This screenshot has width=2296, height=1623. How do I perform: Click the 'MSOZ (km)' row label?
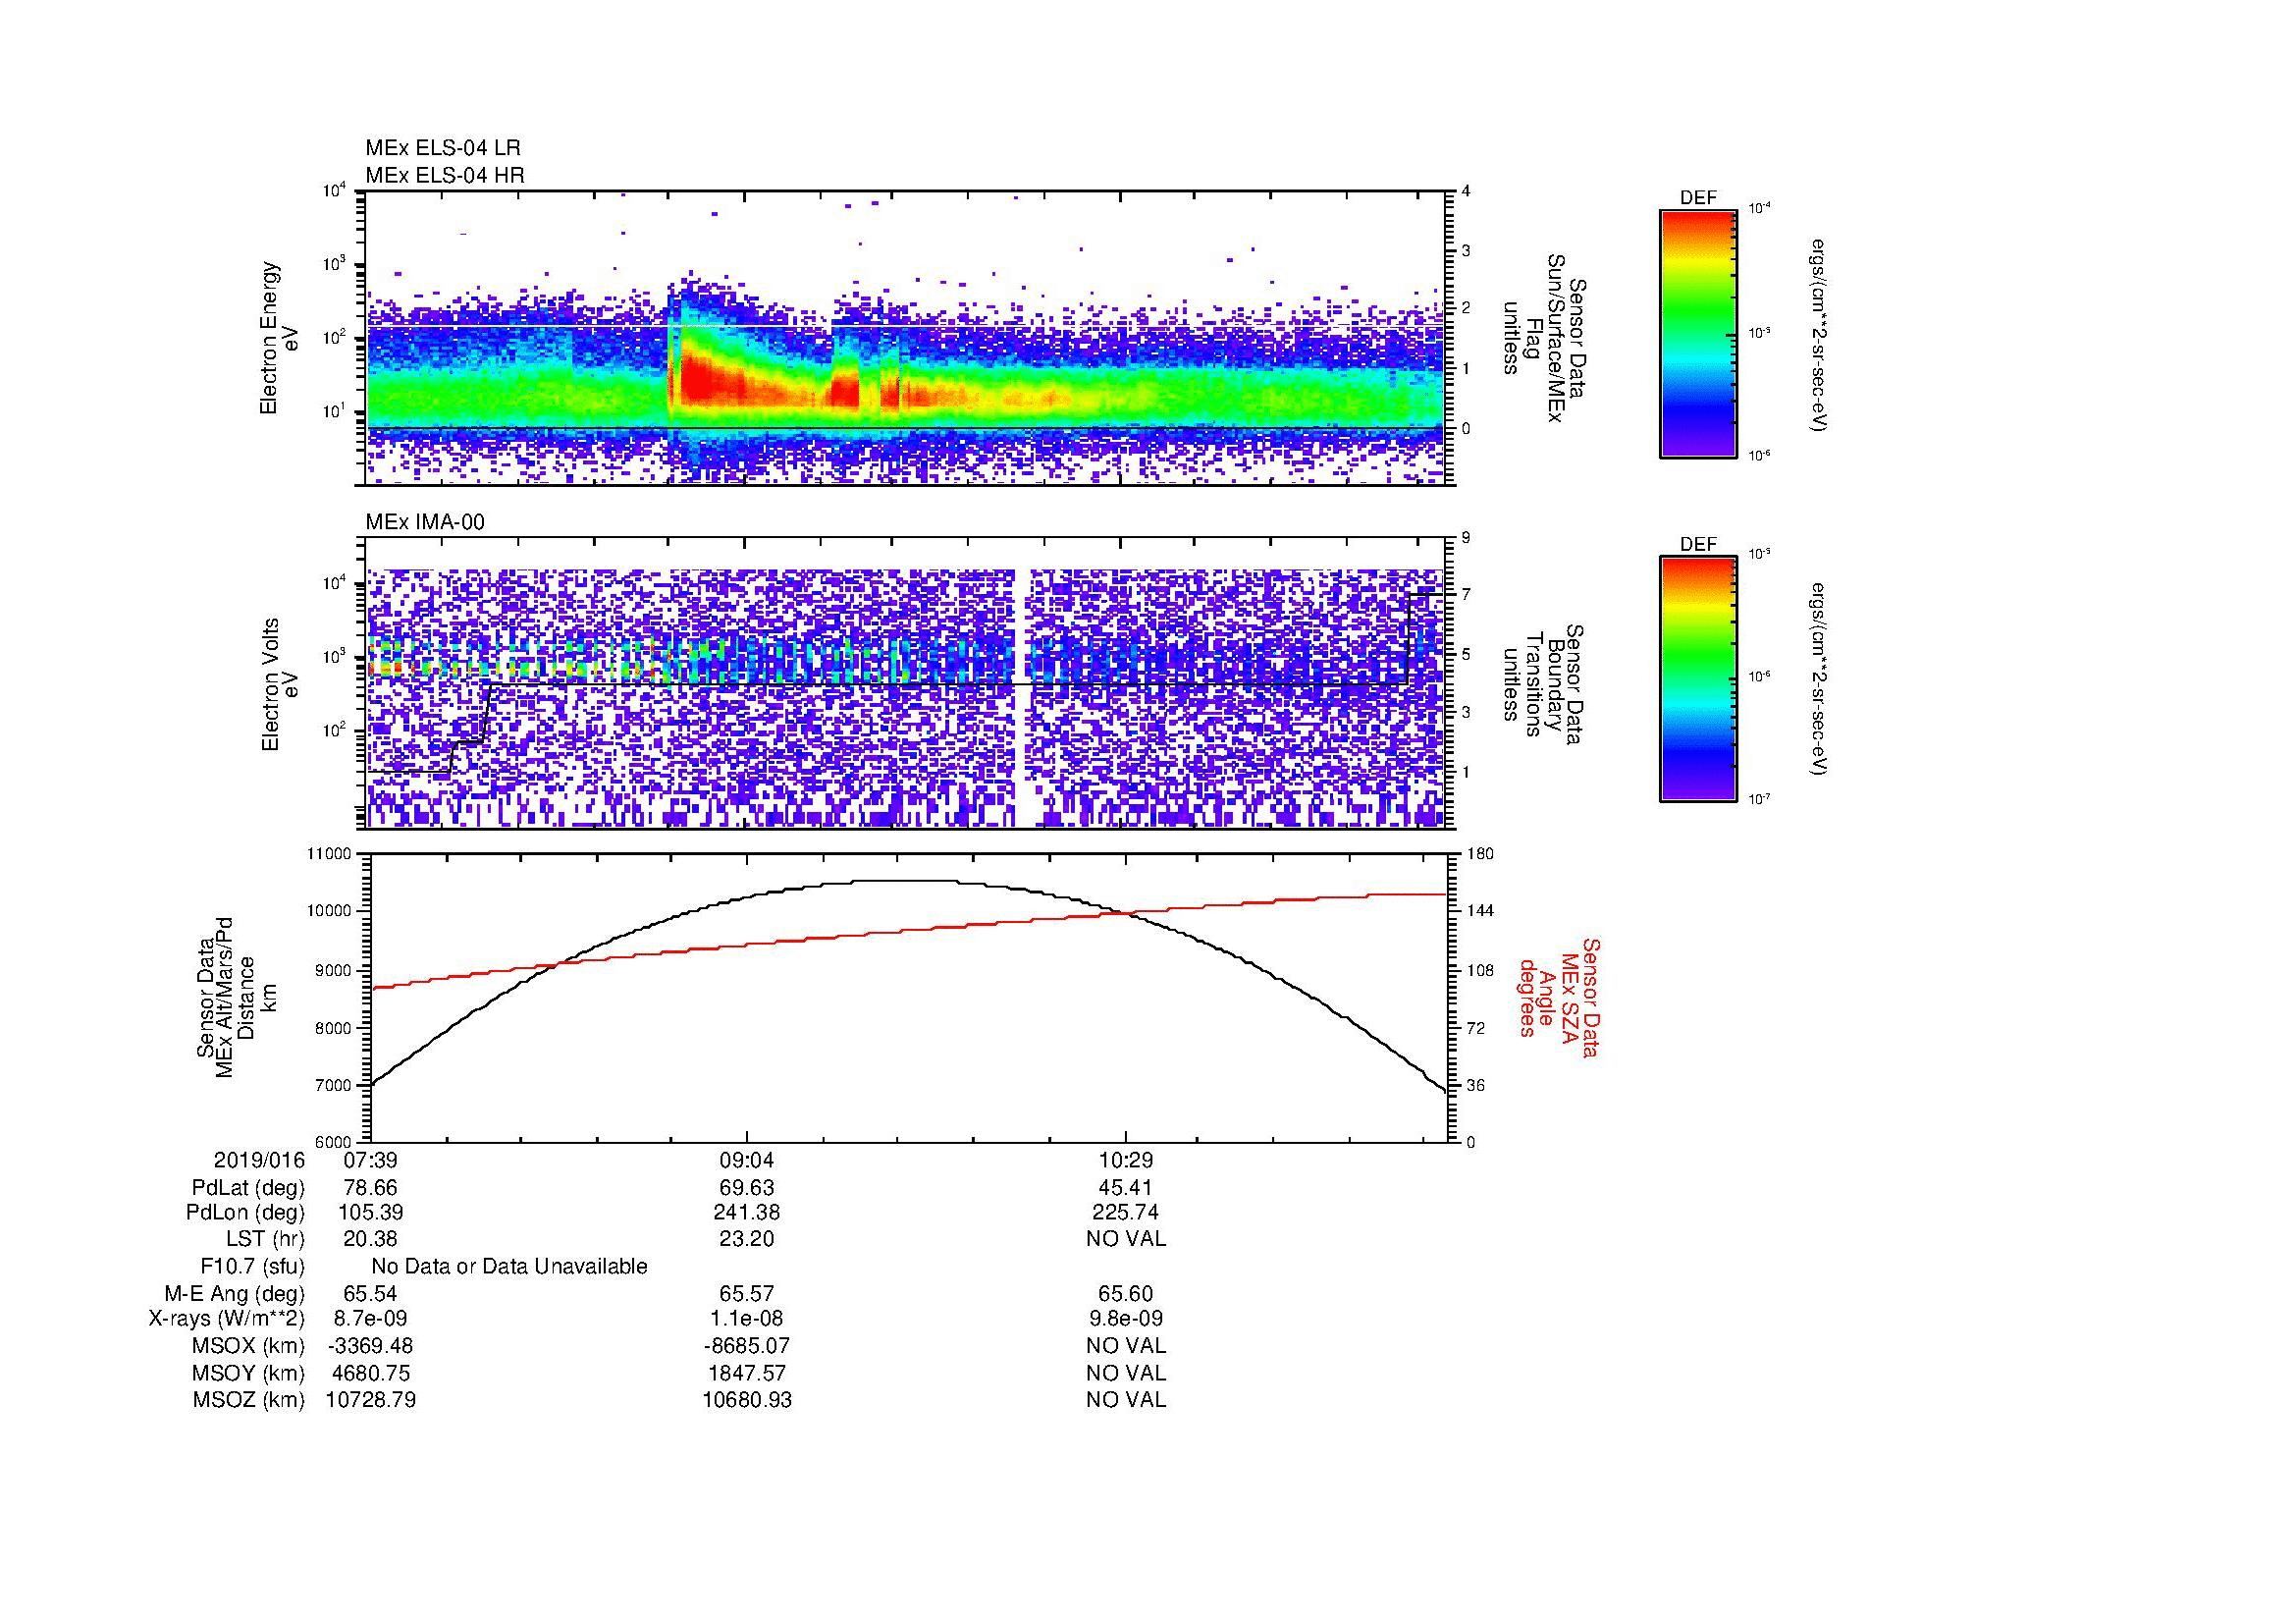(248, 1400)
